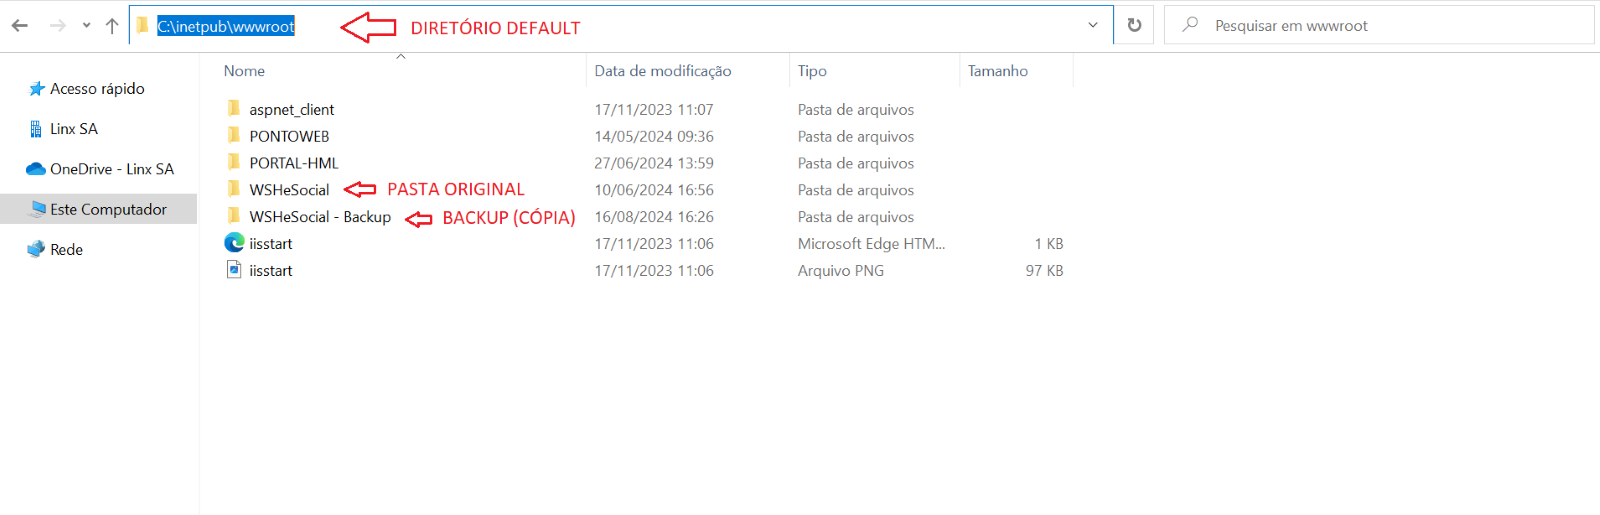This screenshot has width=1600, height=515.
Task: Refresh the wwwroot folder view
Action: point(1134,26)
